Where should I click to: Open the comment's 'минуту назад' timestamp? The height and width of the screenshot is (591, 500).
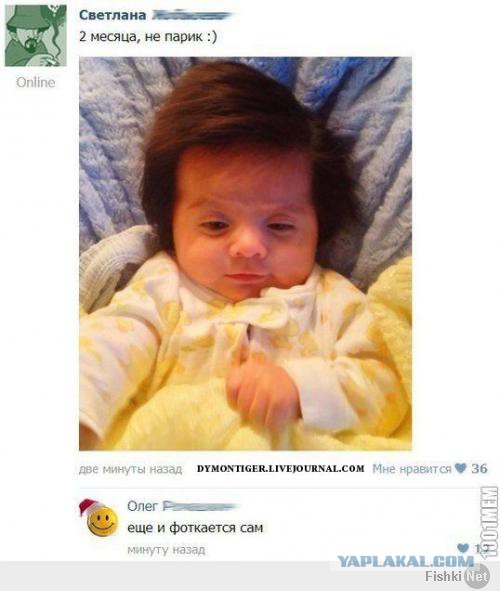(x=166, y=550)
